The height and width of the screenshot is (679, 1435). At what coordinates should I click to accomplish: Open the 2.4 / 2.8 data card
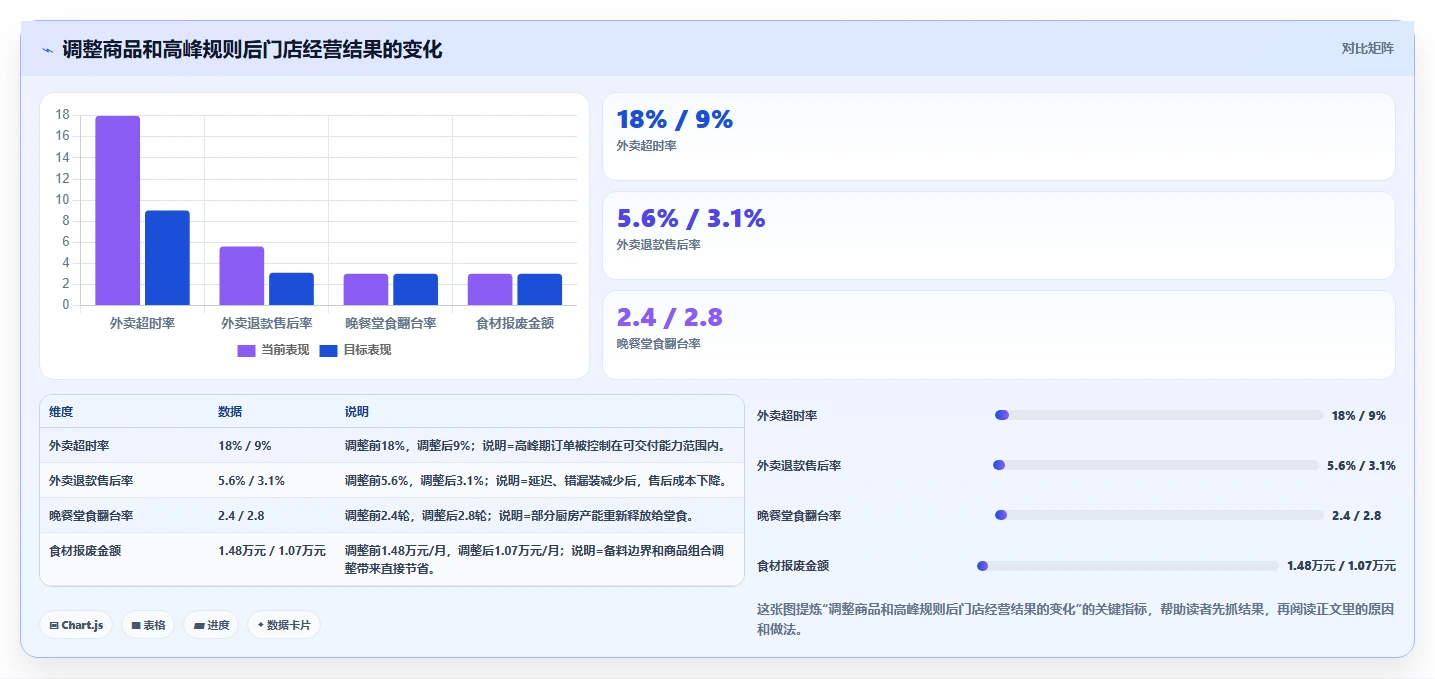pyautogui.click(x=998, y=335)
